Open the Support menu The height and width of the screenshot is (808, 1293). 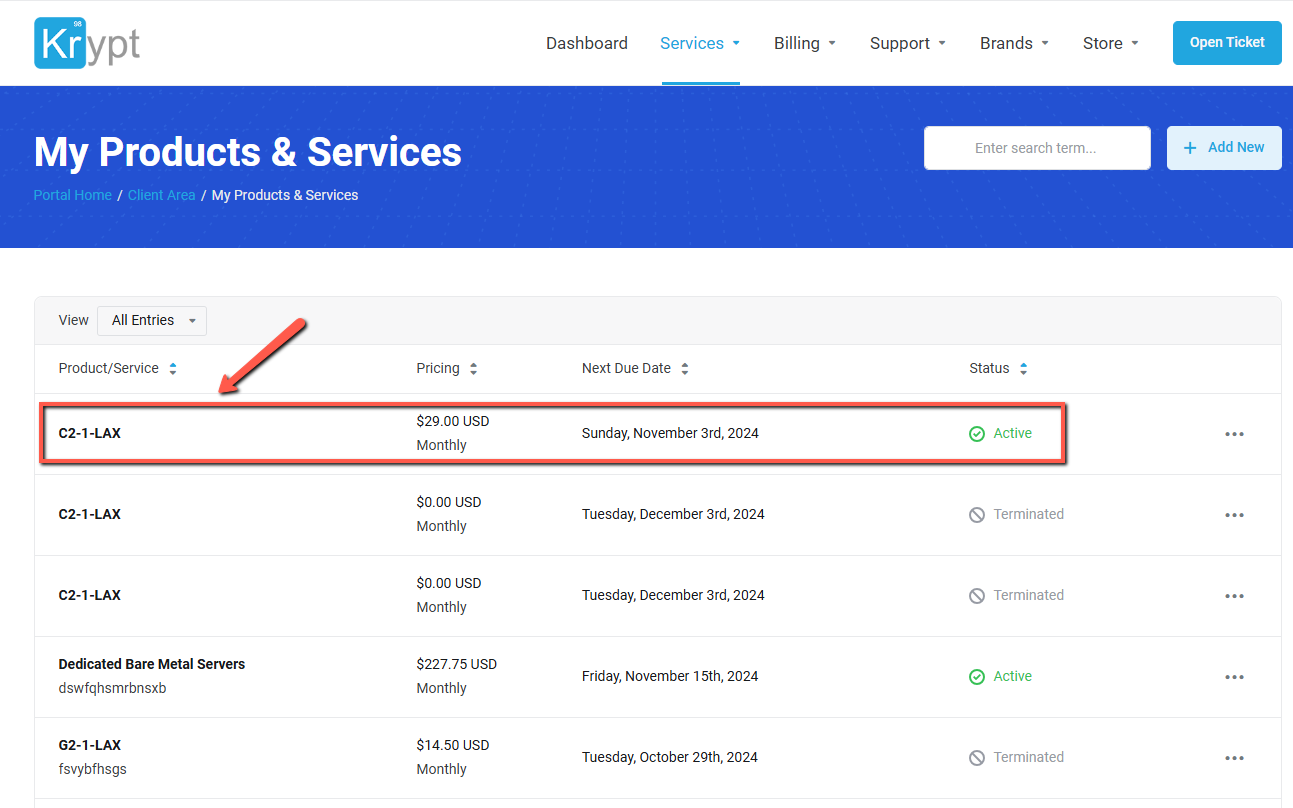coord(907,43)
